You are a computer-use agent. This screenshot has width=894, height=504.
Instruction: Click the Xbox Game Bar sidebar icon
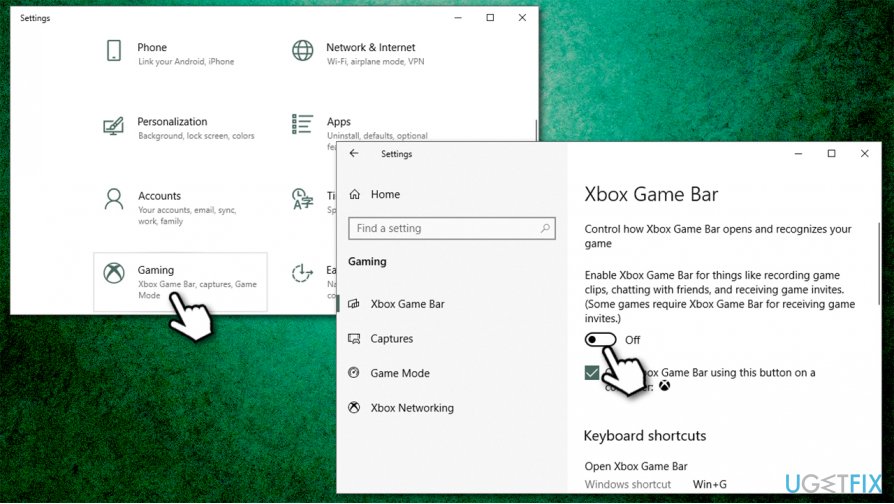tap(354, 304)
